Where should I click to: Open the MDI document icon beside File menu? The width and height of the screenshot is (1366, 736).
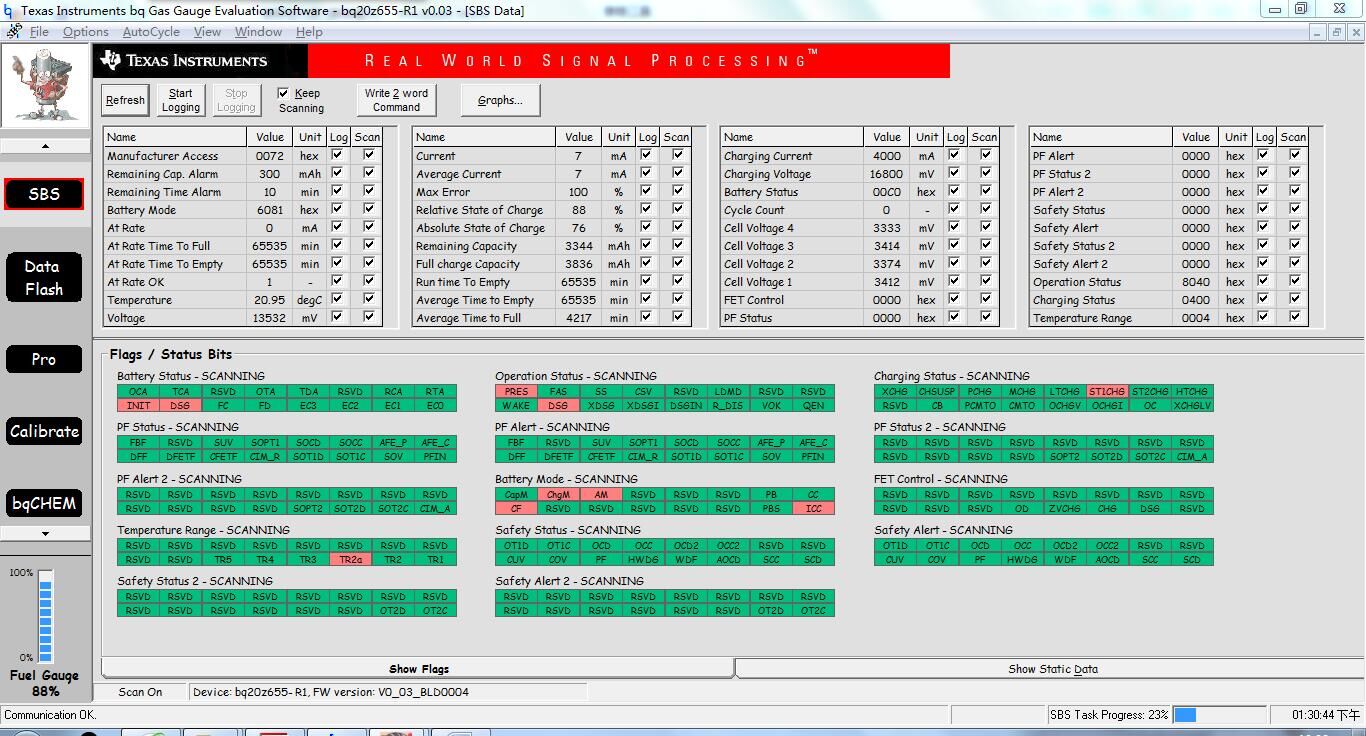tap(13, 31)
